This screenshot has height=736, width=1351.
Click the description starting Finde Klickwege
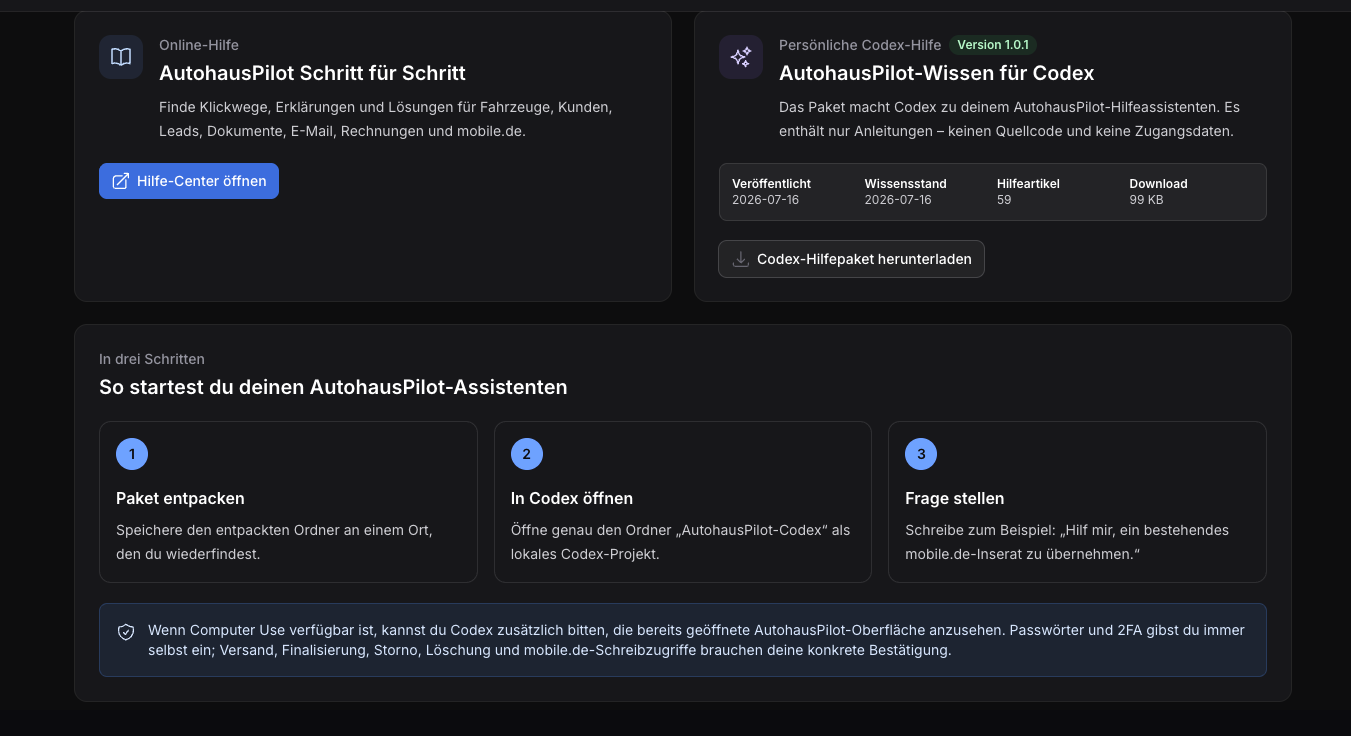(x=385, y=119)
